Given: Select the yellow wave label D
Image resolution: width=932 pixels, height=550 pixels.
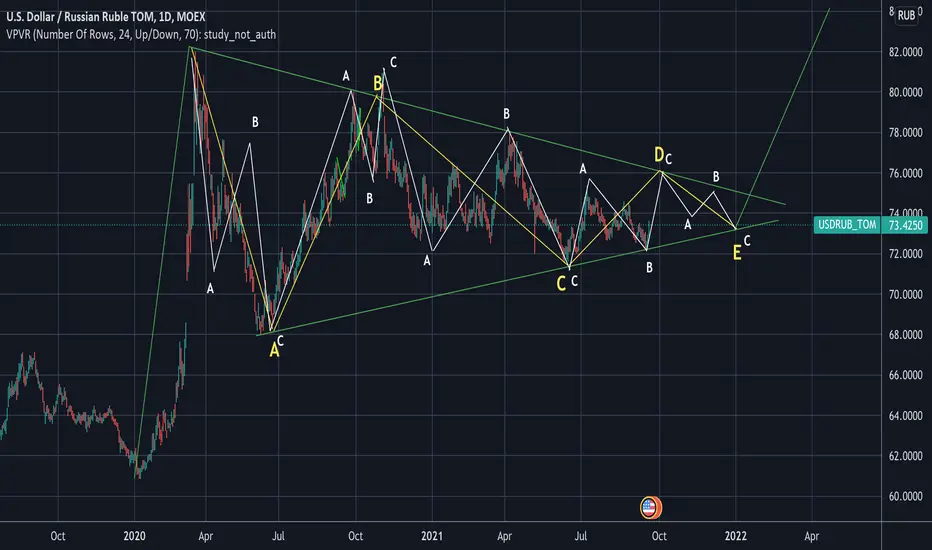Looking at the screenshot, I should pyautogui.click(x=659, y=155).
